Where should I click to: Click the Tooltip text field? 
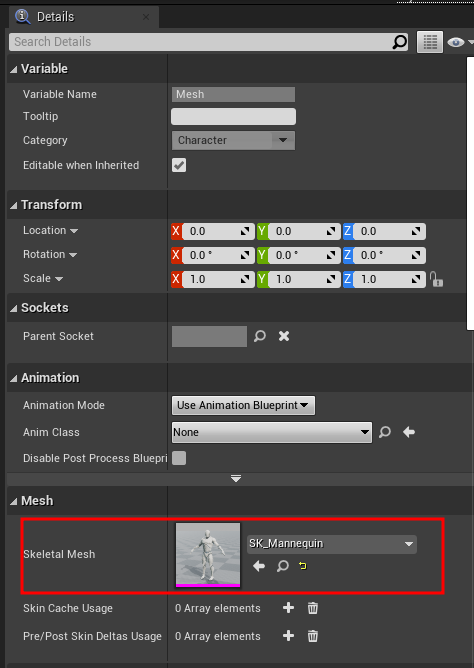pyautogui.click(x=233, y=116)
